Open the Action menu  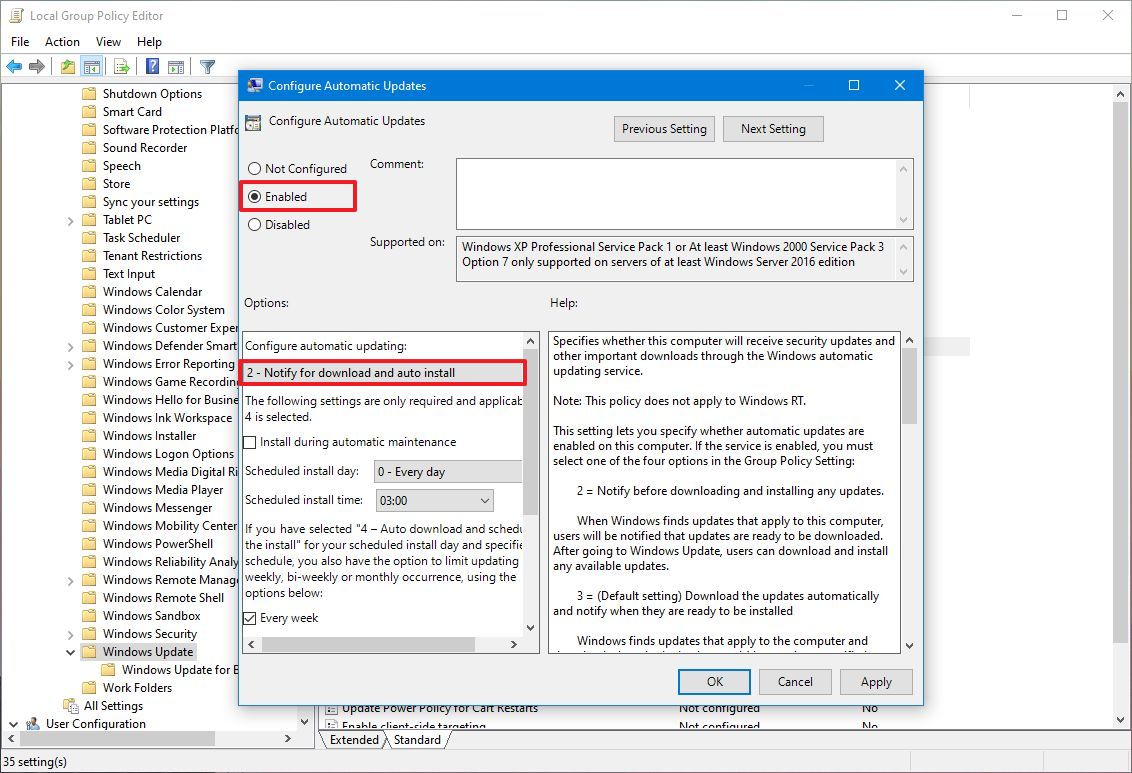tap(62, 42)
